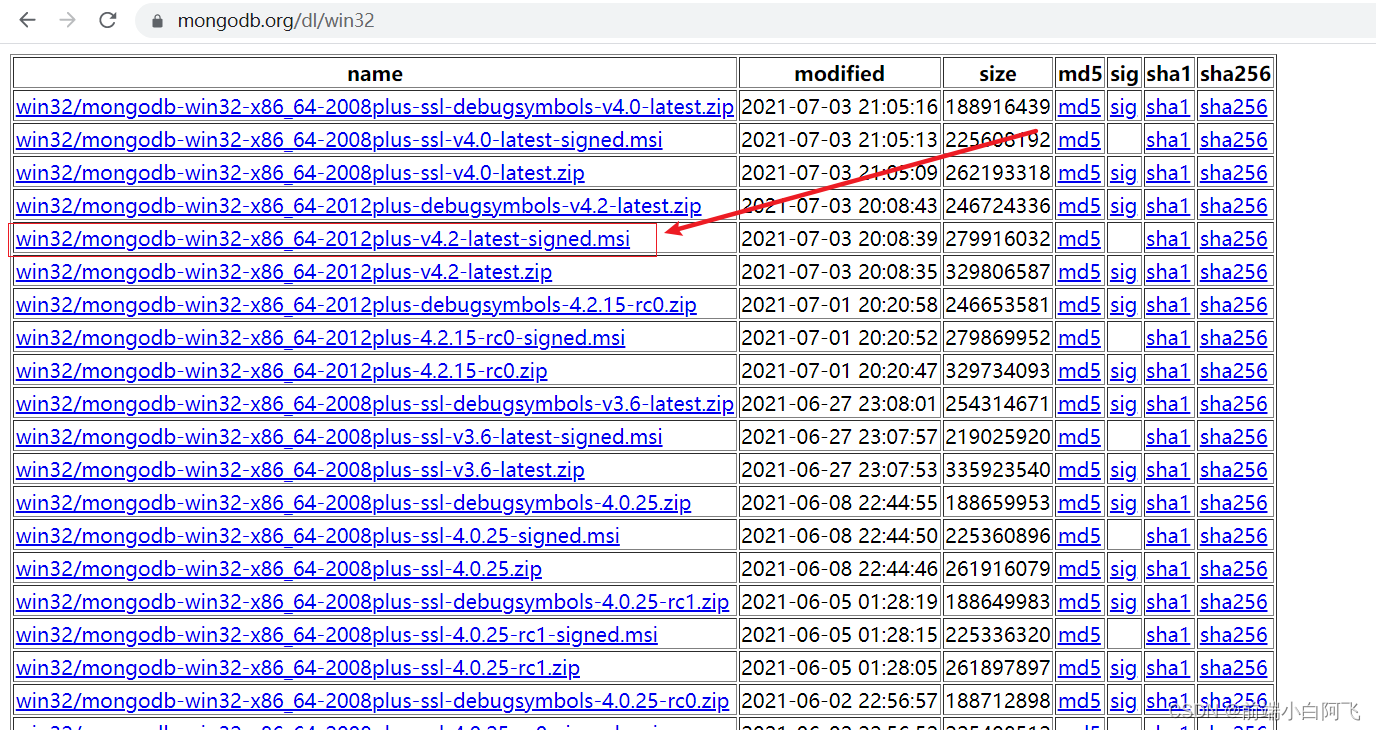This screenshot has height=730, width=1376.
Task: Click sha256 link for 4.0.25-rc1-signed.msi row
Action: pyautogui.click(x=1234, y=635)
